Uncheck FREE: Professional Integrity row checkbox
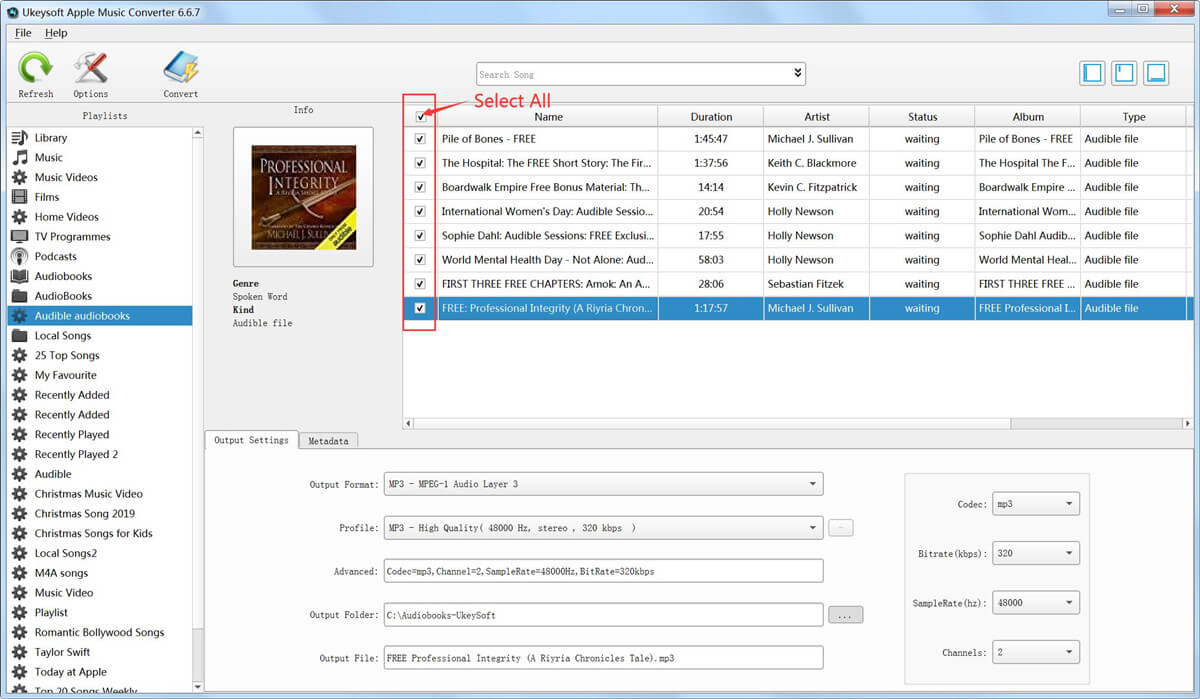The height and width of the screenshot is (699, 1200). (x=420, y=308)
